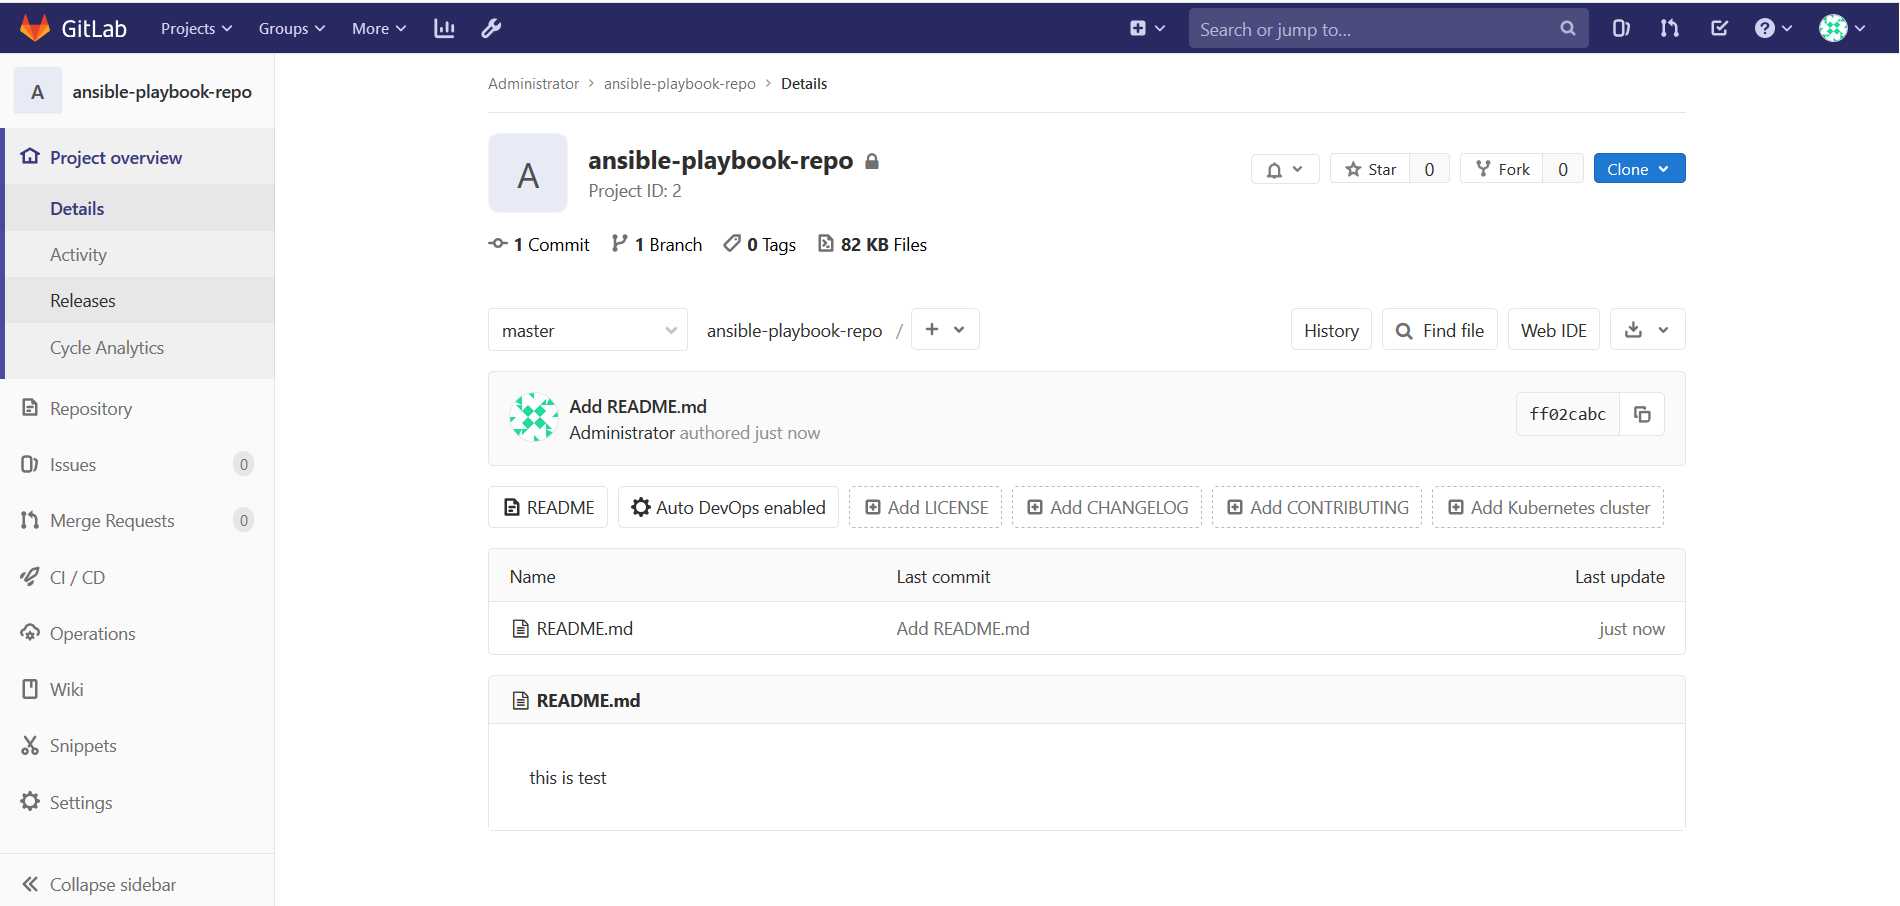Click the star count 0
1900x906 pixels.
coord(1429,169)
